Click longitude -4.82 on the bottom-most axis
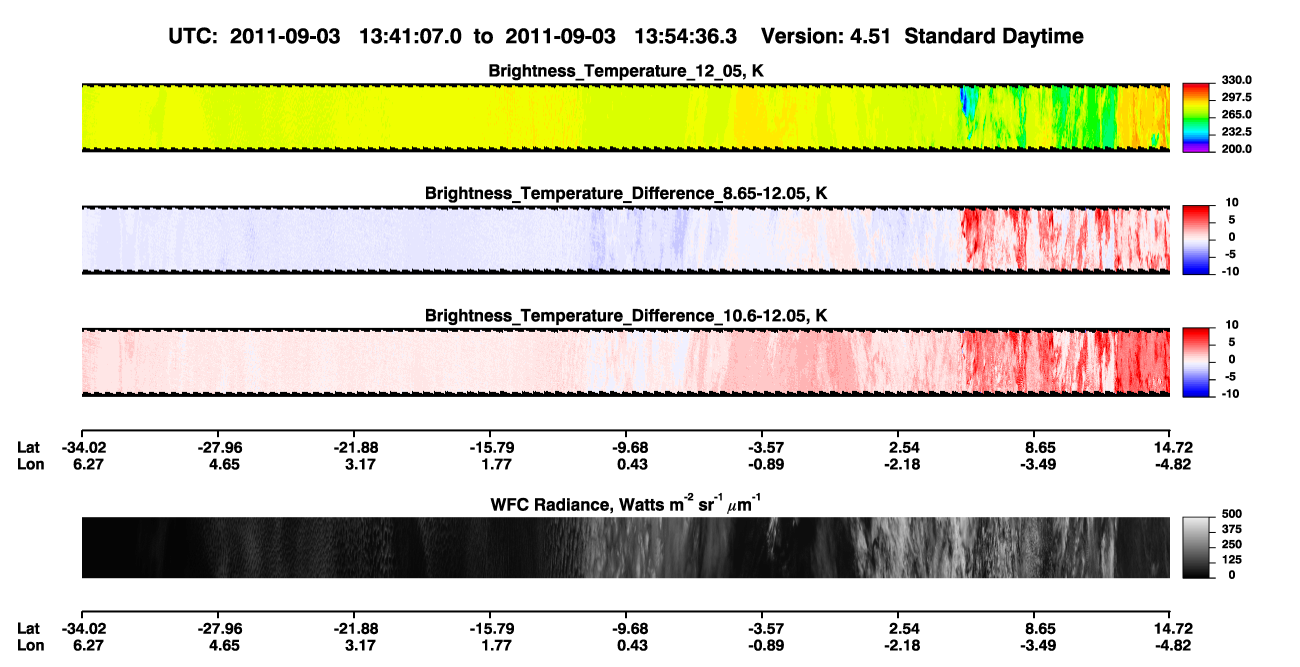1300x667 pixels. point(1174,645)
